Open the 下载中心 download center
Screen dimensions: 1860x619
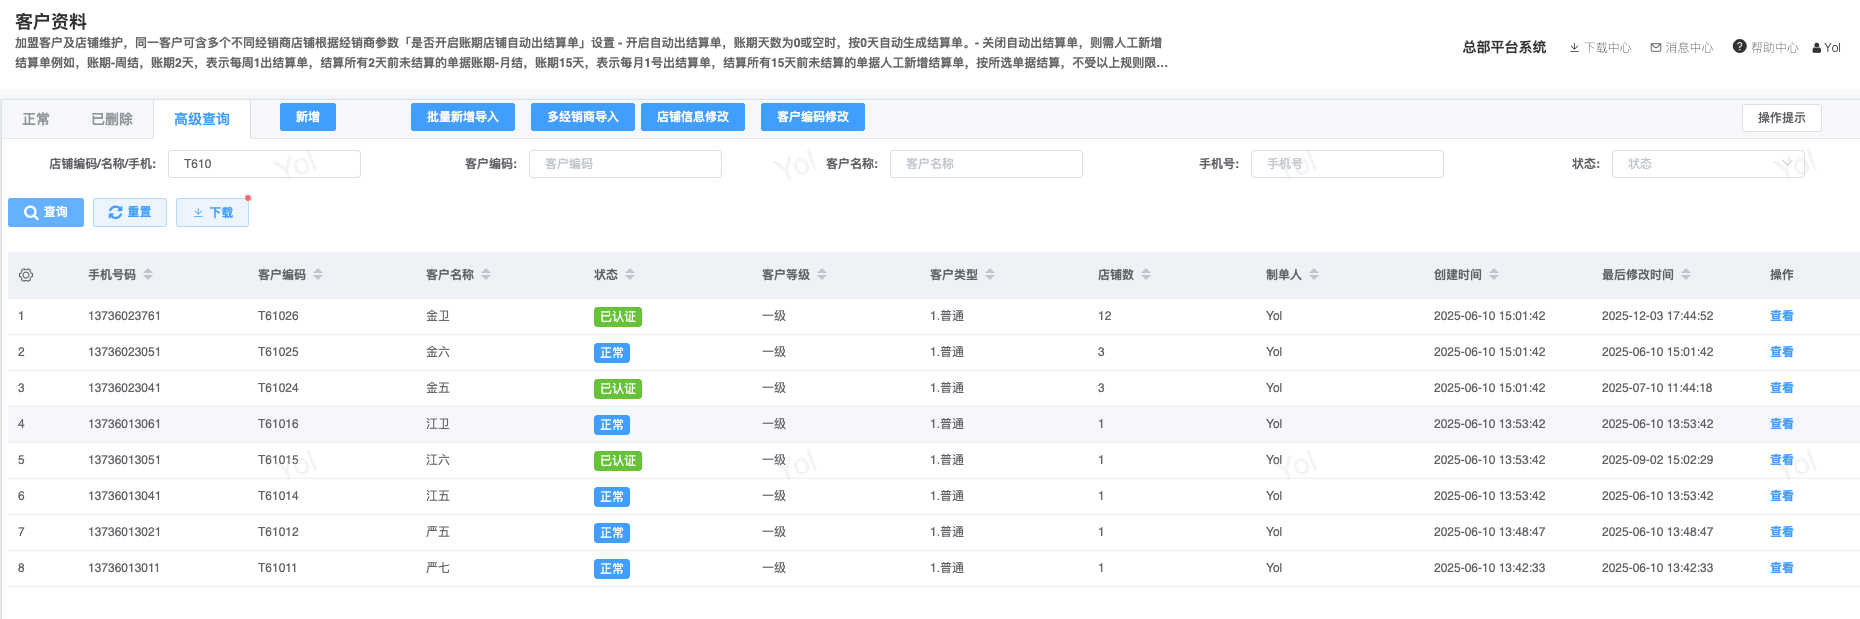(1600, 48)
